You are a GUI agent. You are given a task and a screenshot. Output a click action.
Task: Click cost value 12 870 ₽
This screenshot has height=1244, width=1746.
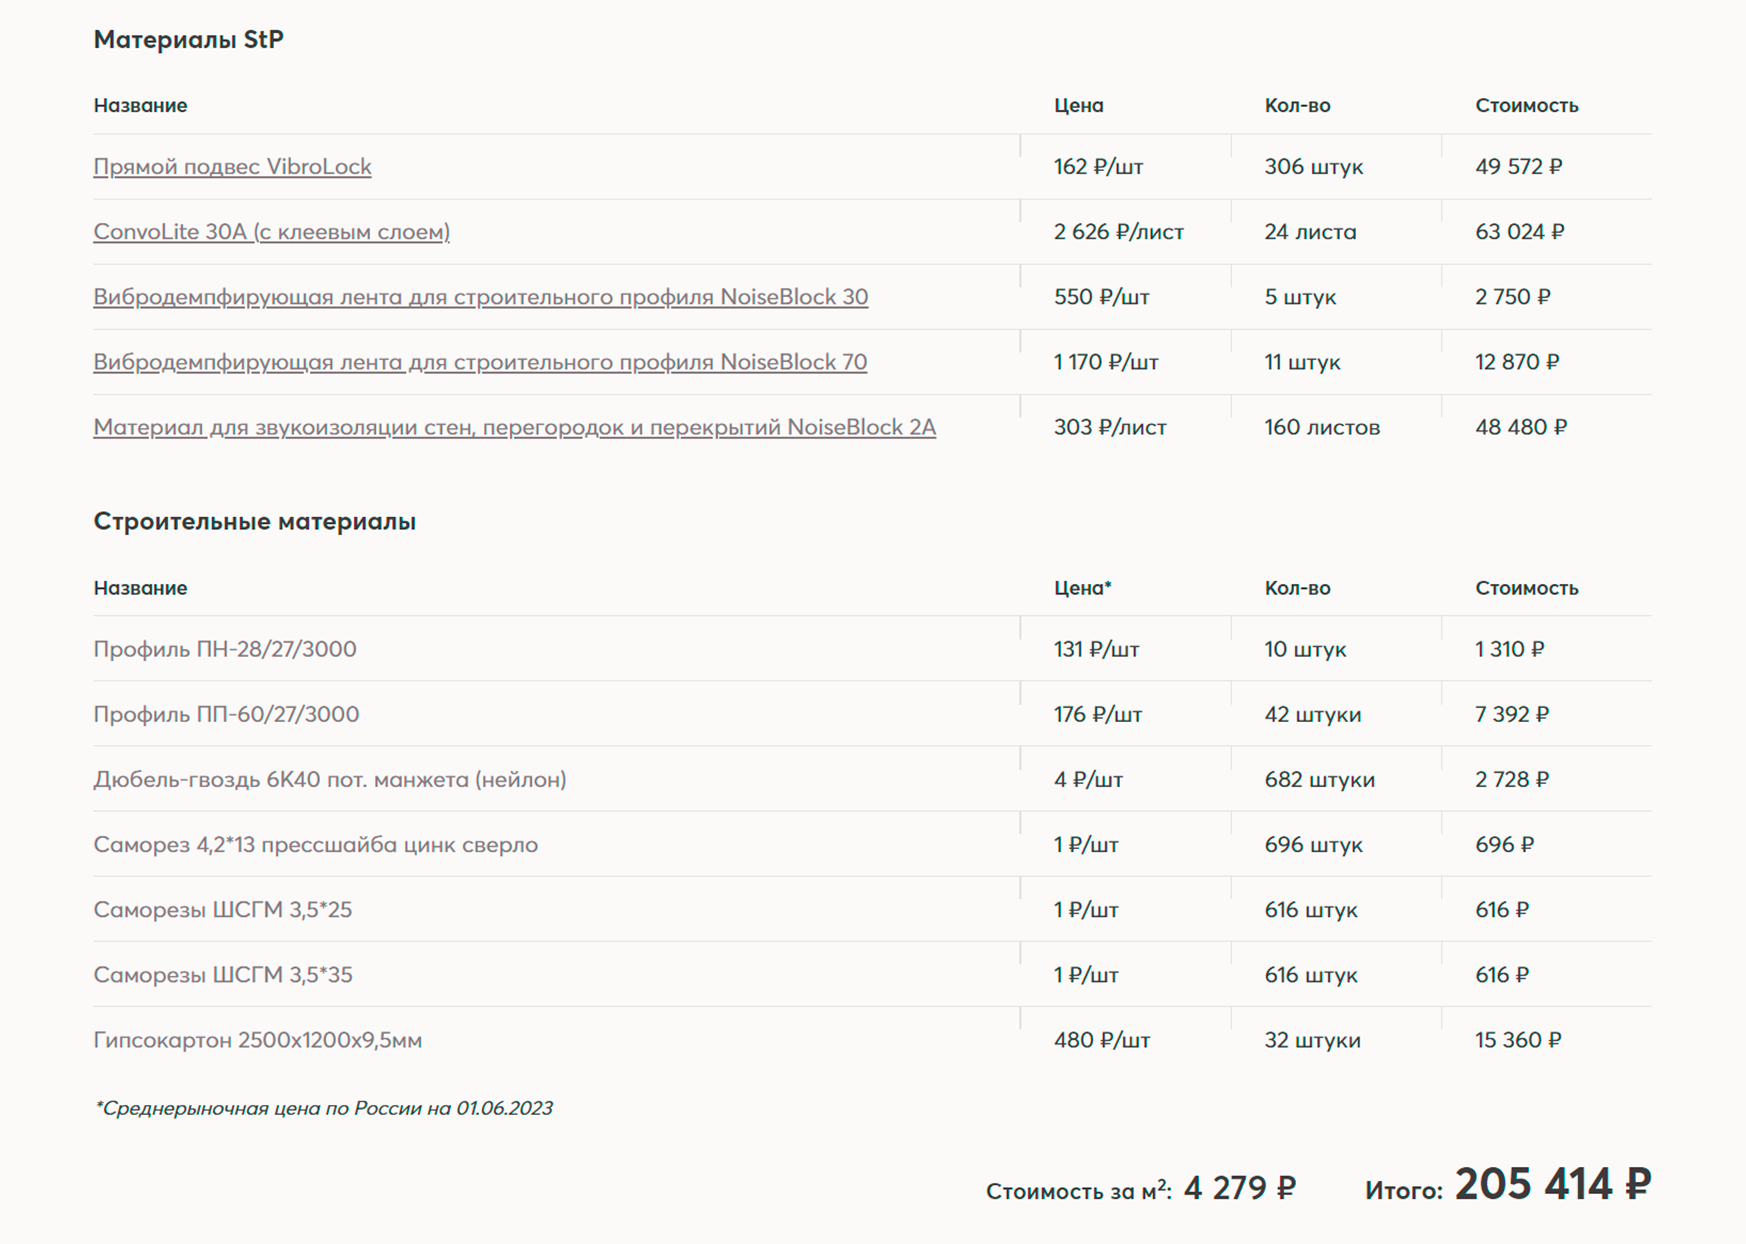[1517, 362]
